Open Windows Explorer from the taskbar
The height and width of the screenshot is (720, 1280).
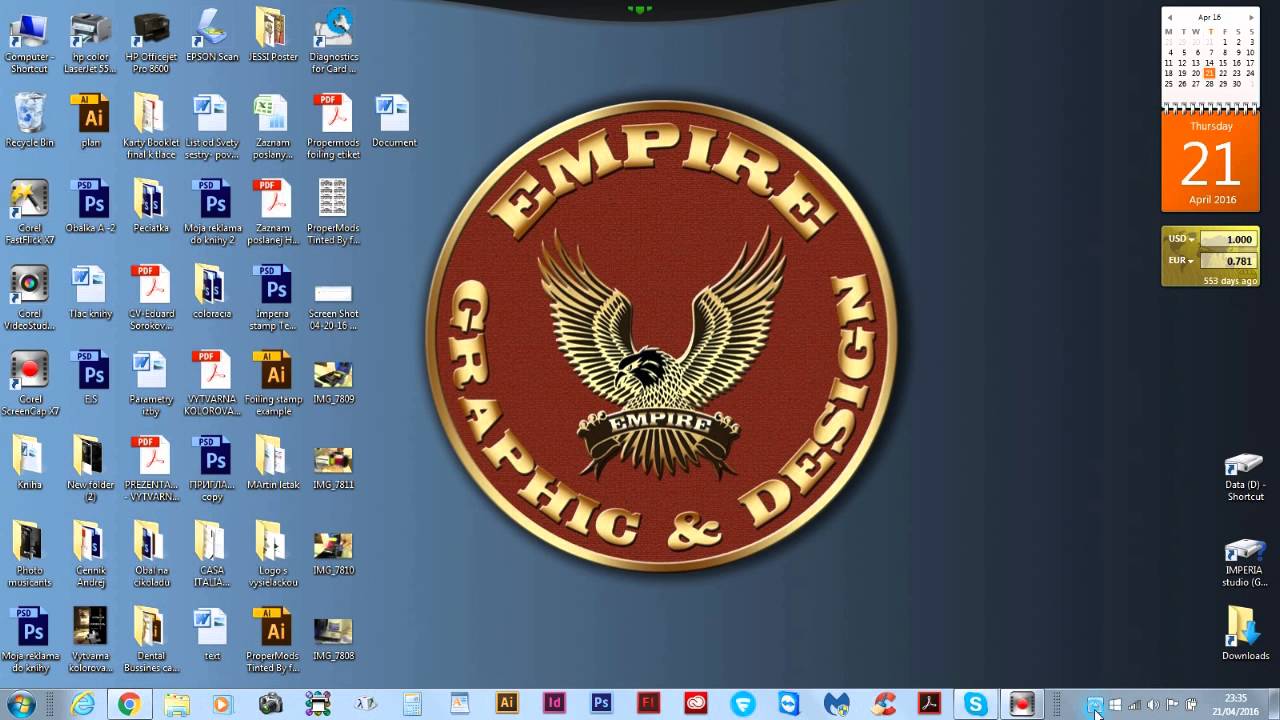coord(176,704)
